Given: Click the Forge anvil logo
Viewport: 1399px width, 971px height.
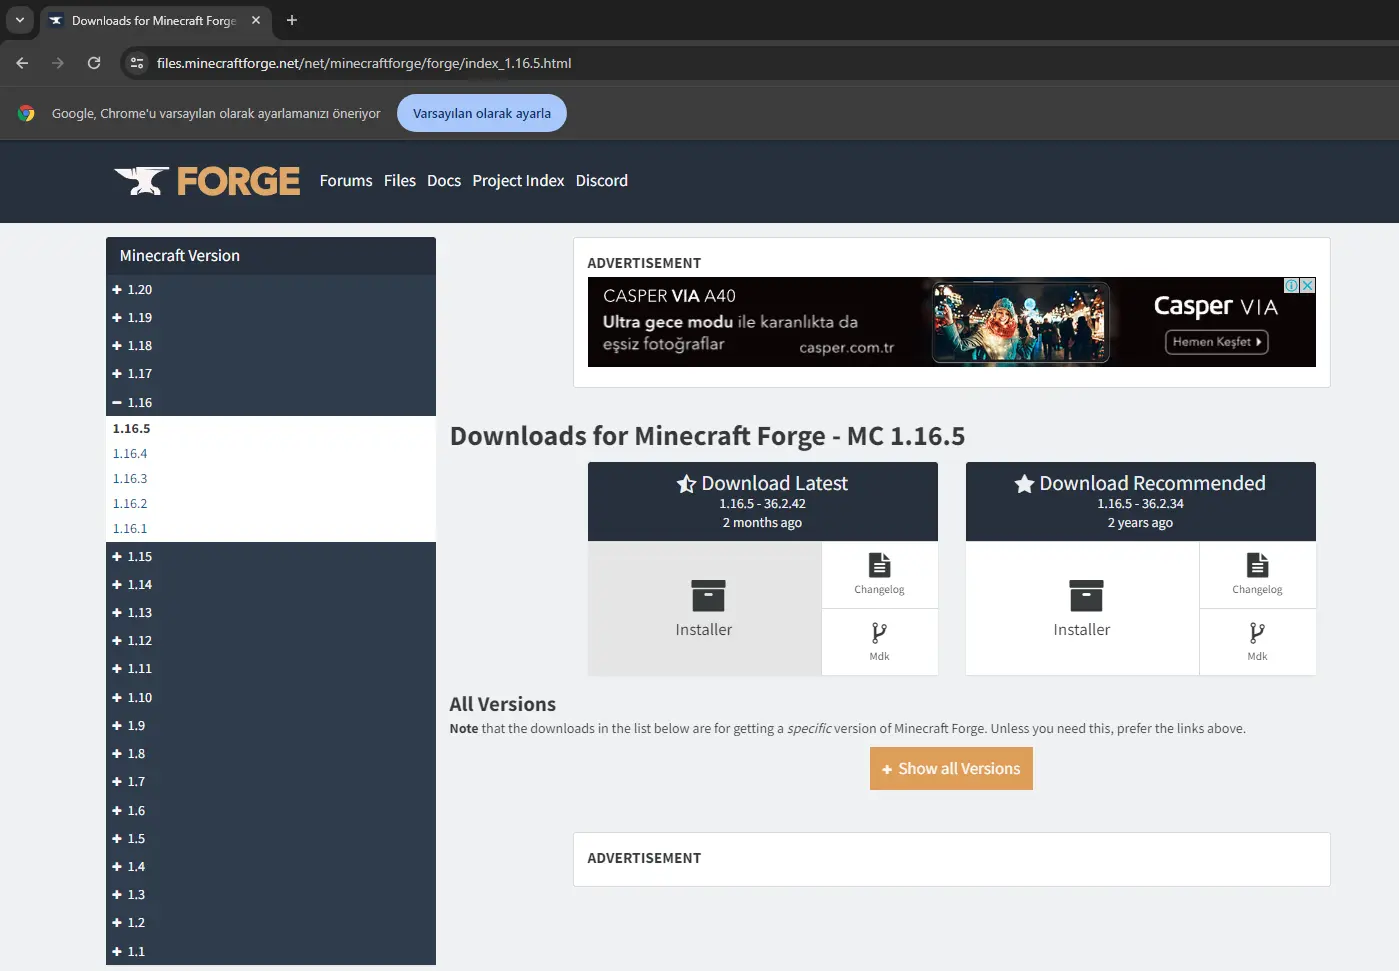Looking at the screenshot, I should (207, 181).
